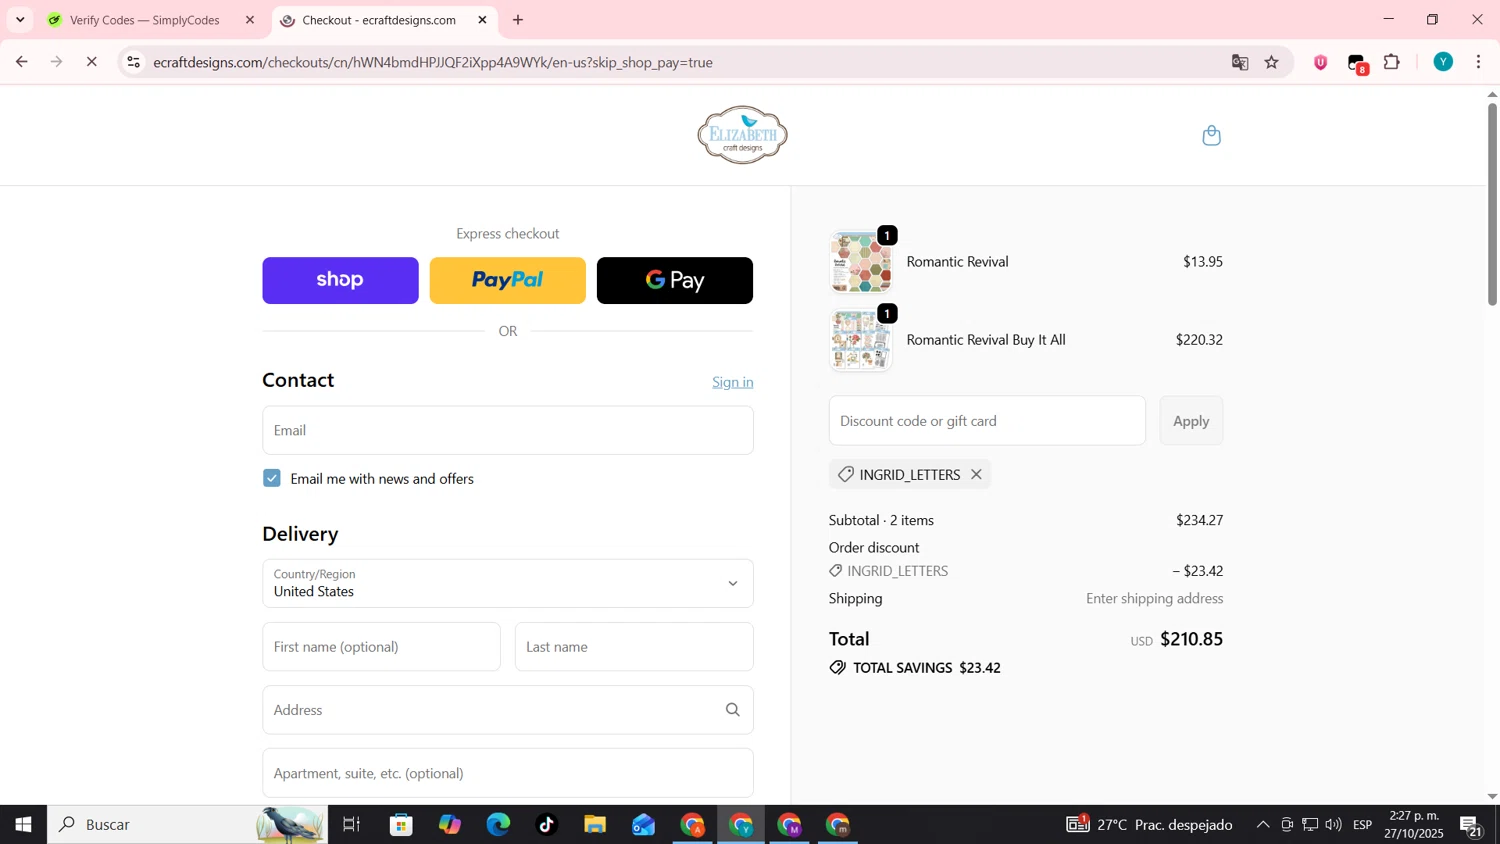View site information icon in address bar

coord(133,62)
